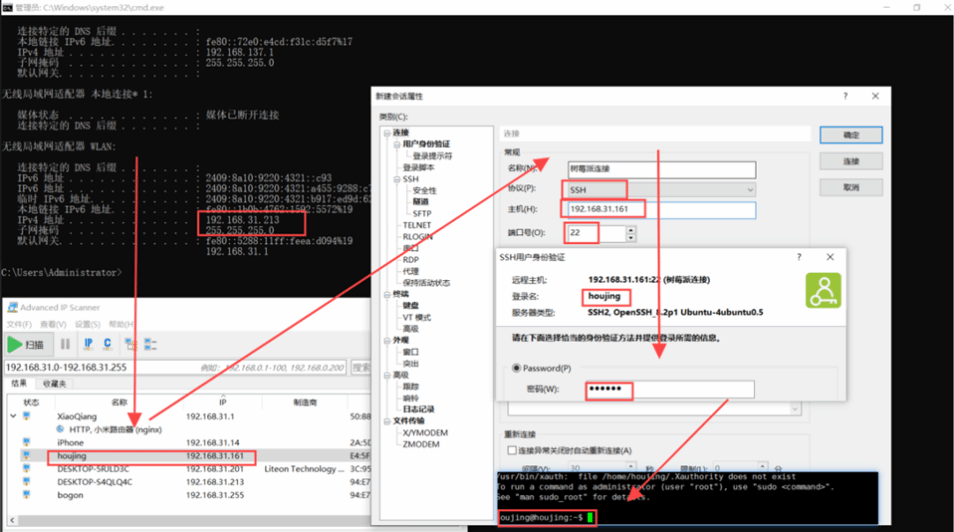Click the expand-all tree toolbar icon
The image size is (954, 532).
(132, 344)
